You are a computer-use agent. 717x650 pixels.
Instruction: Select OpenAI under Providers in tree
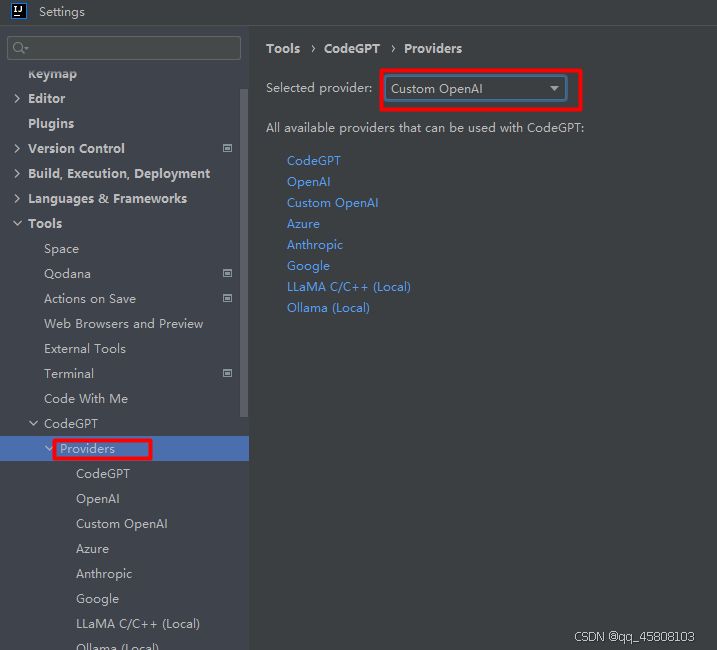[98, 499]
